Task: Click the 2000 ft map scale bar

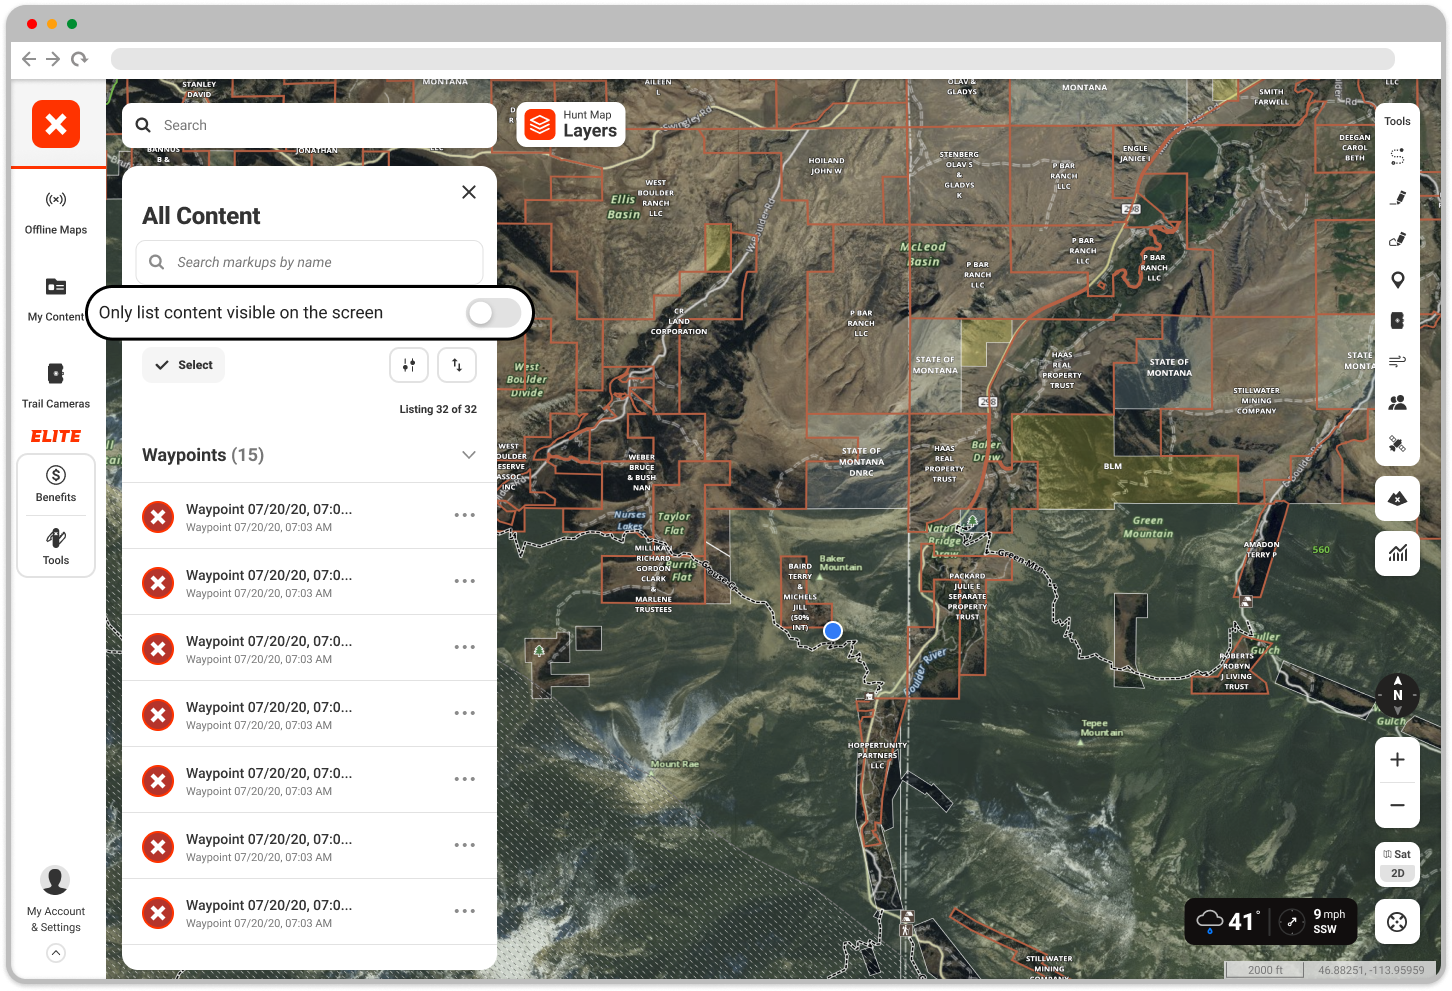Action: point(1265,970)
